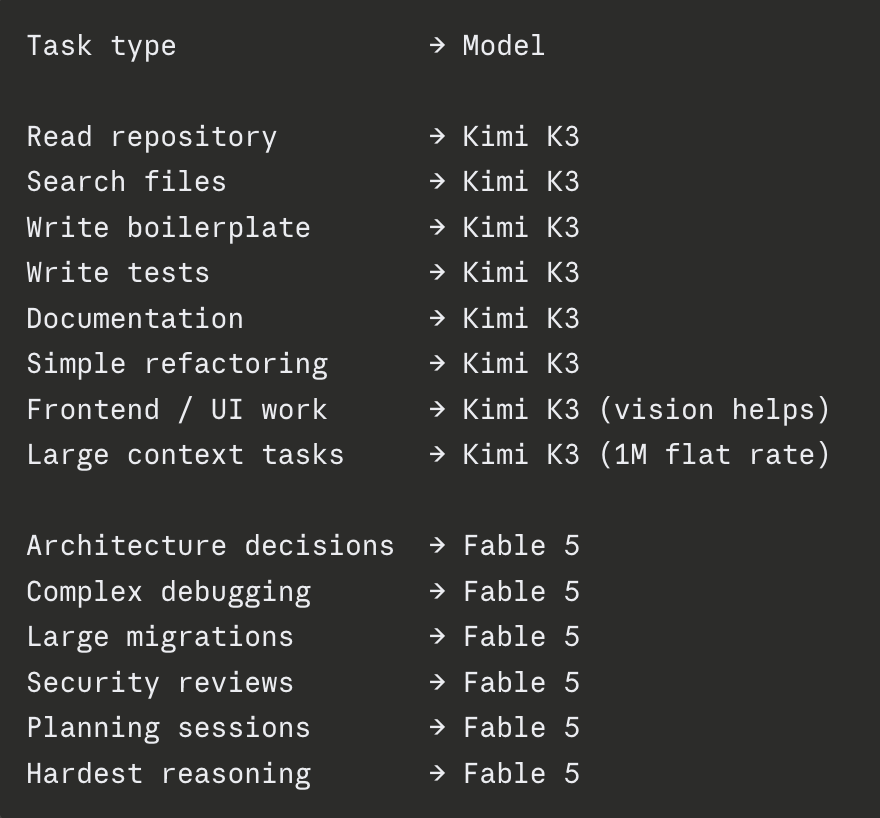Click the 'Frontend / UI work' label
880x818 pixels.
(177, 410)
